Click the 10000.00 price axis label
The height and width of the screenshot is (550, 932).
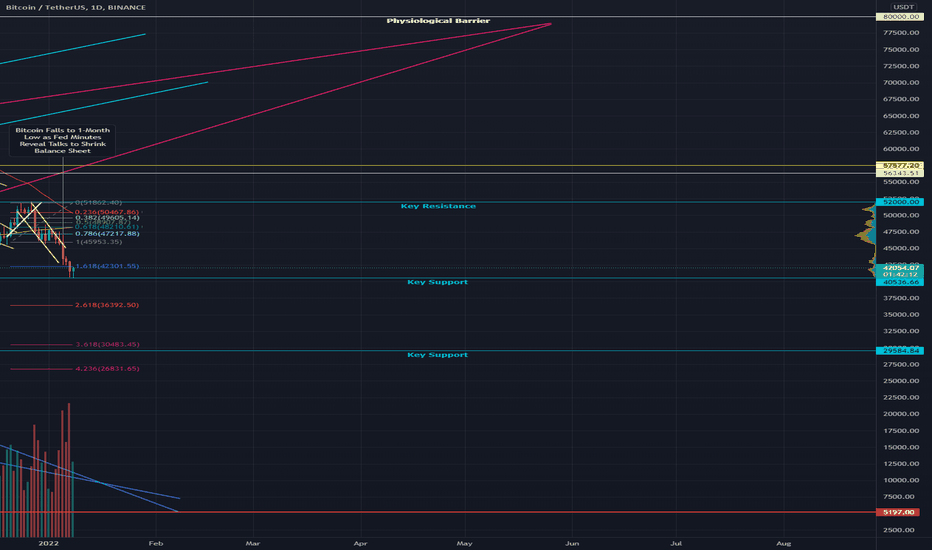pos(901,480)
